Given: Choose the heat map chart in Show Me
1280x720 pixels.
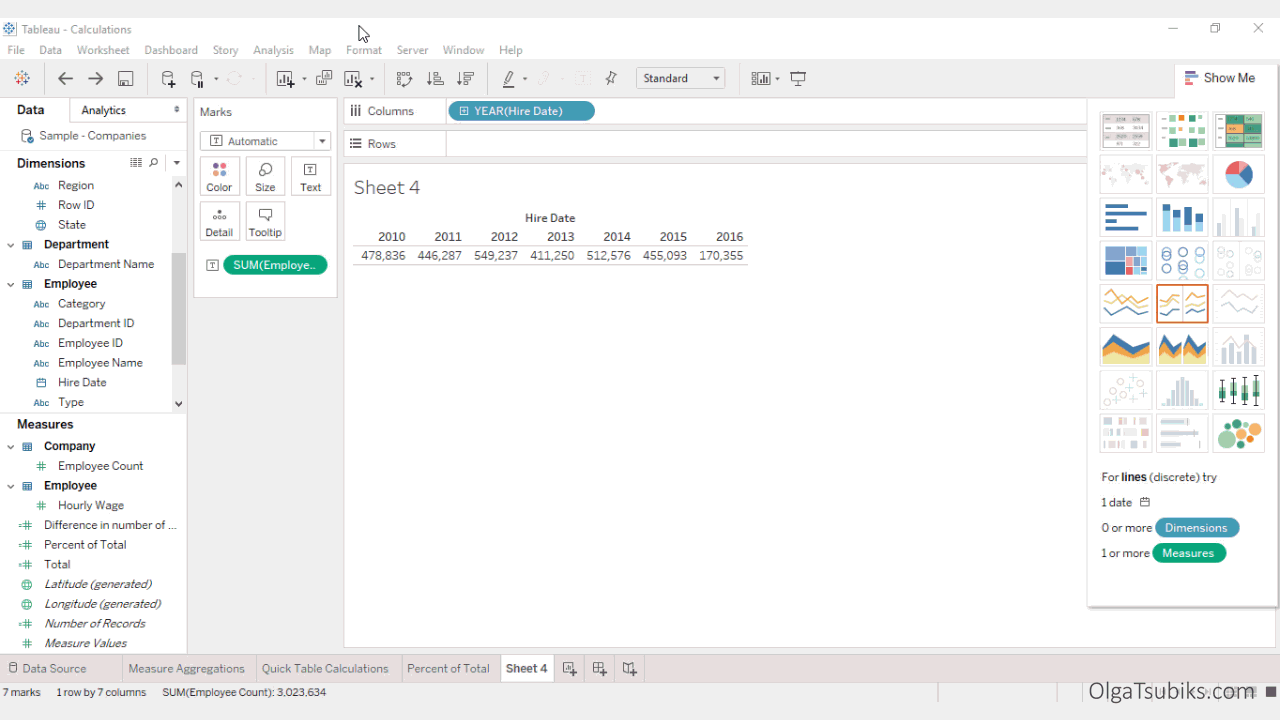Looking at the screenshot, I should (x=1182, y=131).
